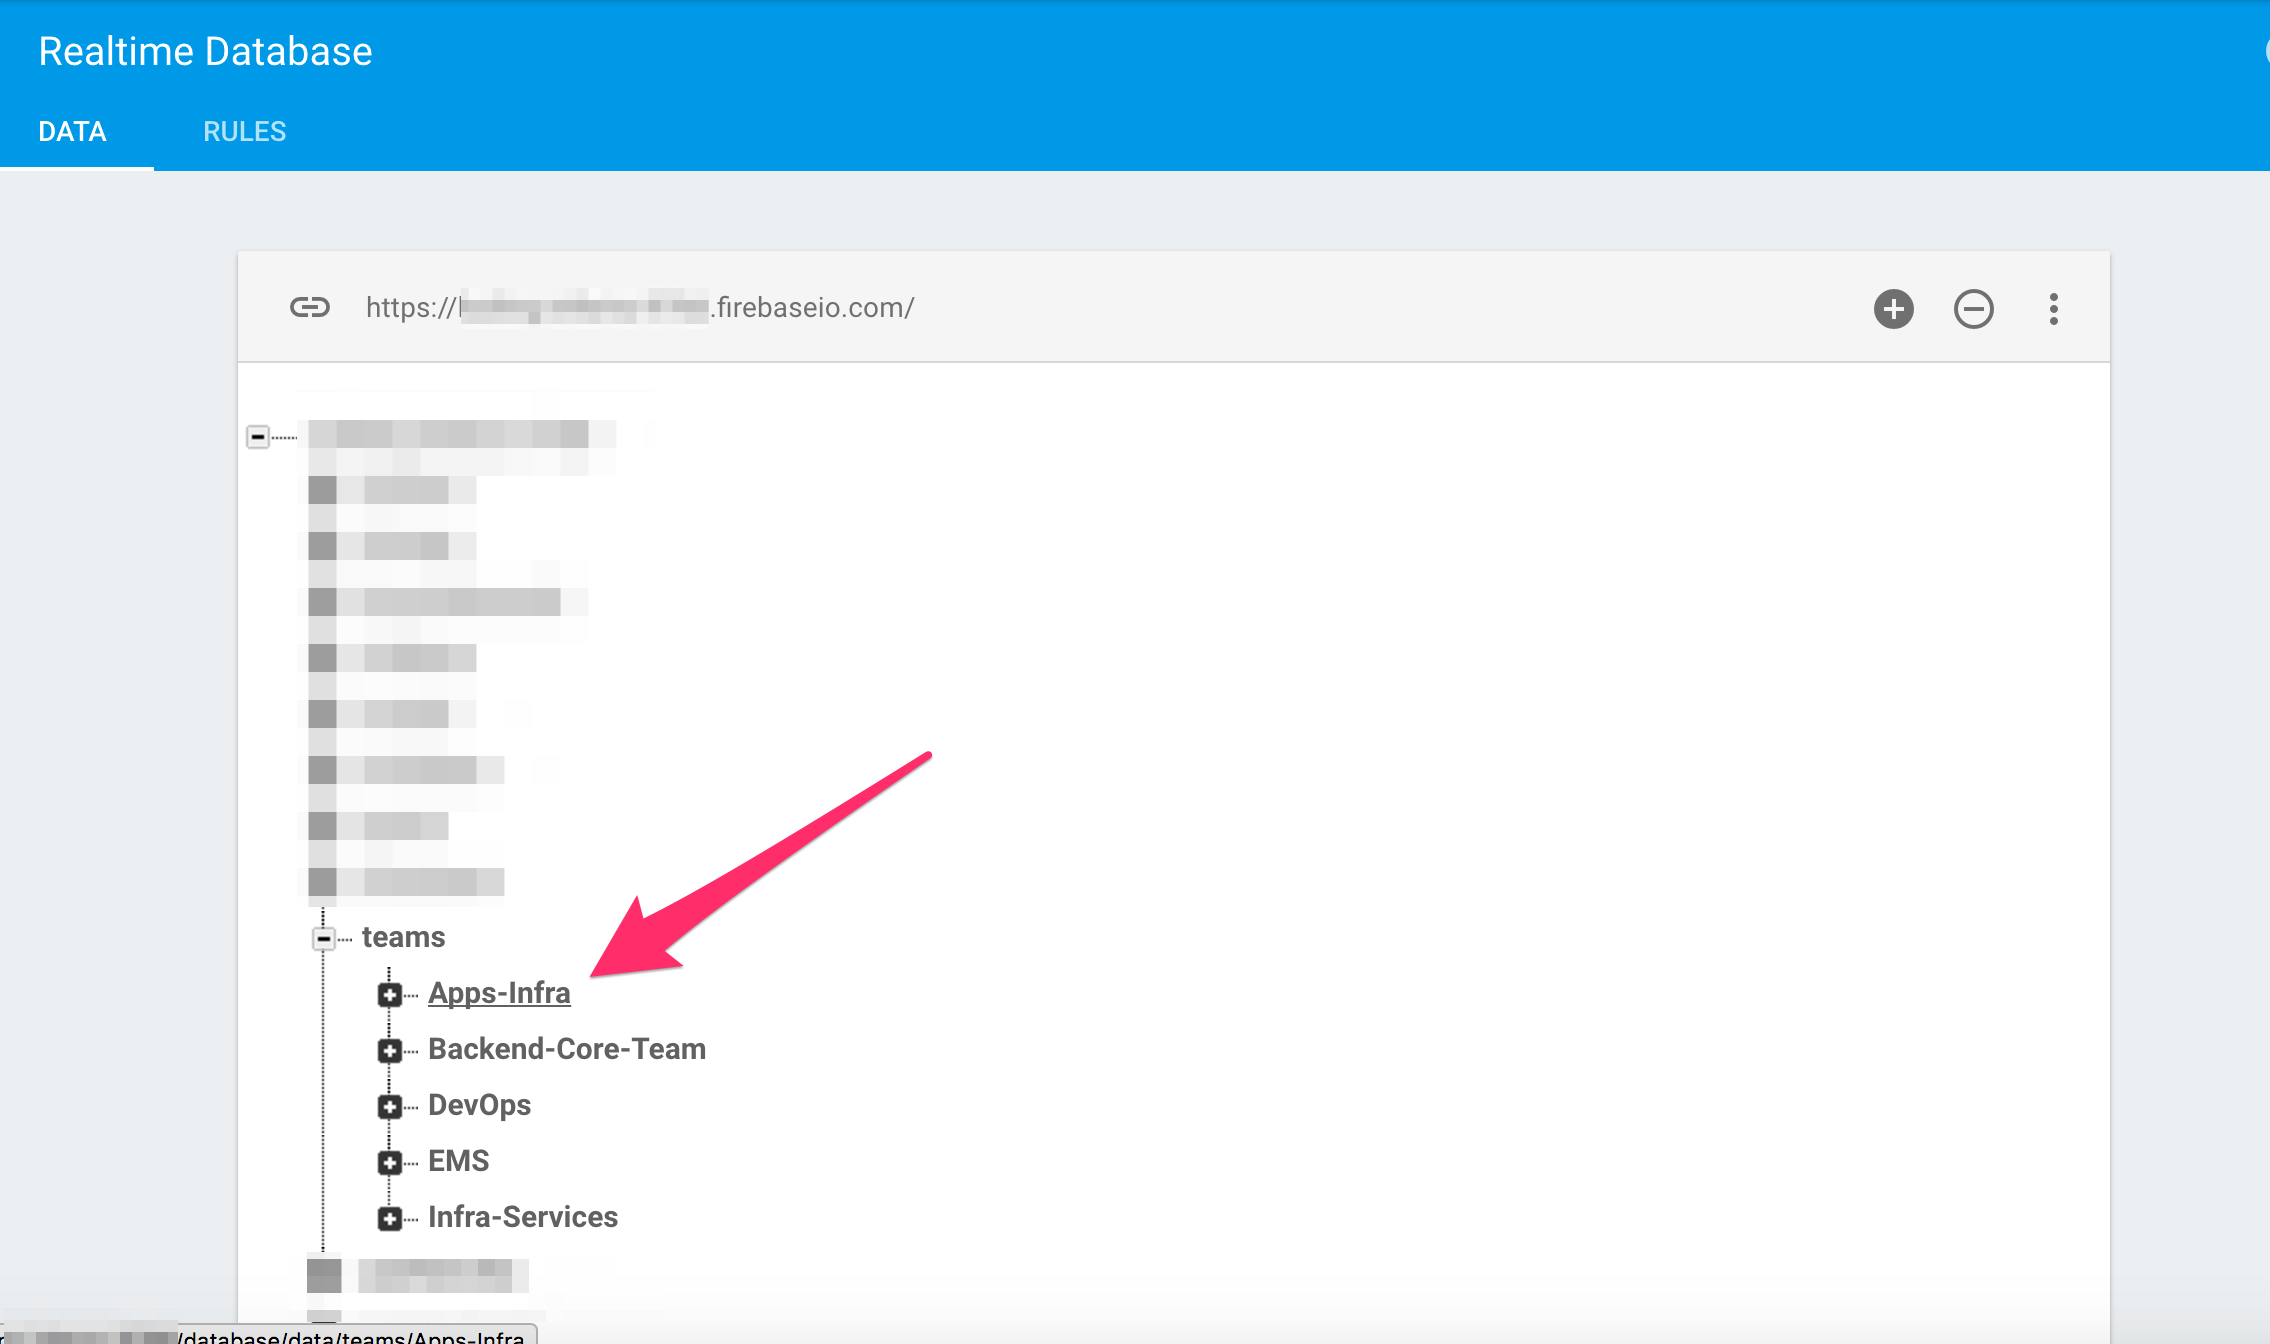Expand the DevOps node

[x=390, y=1107]
